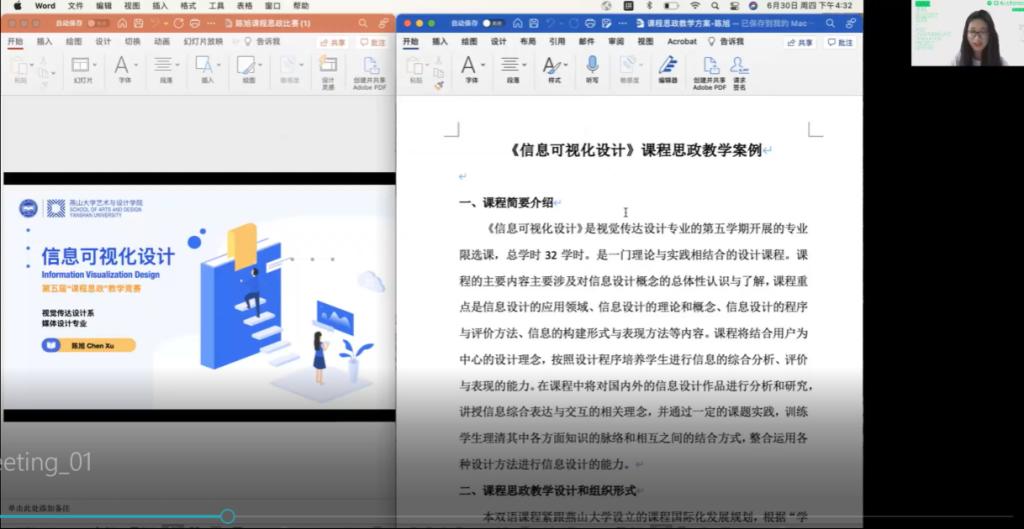Open the Transitions tab in PowerPoint

133,42
